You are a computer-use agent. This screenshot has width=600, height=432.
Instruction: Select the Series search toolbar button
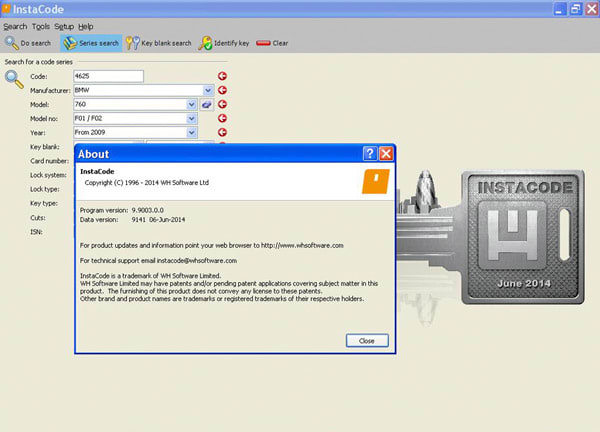tap(91, 43)
